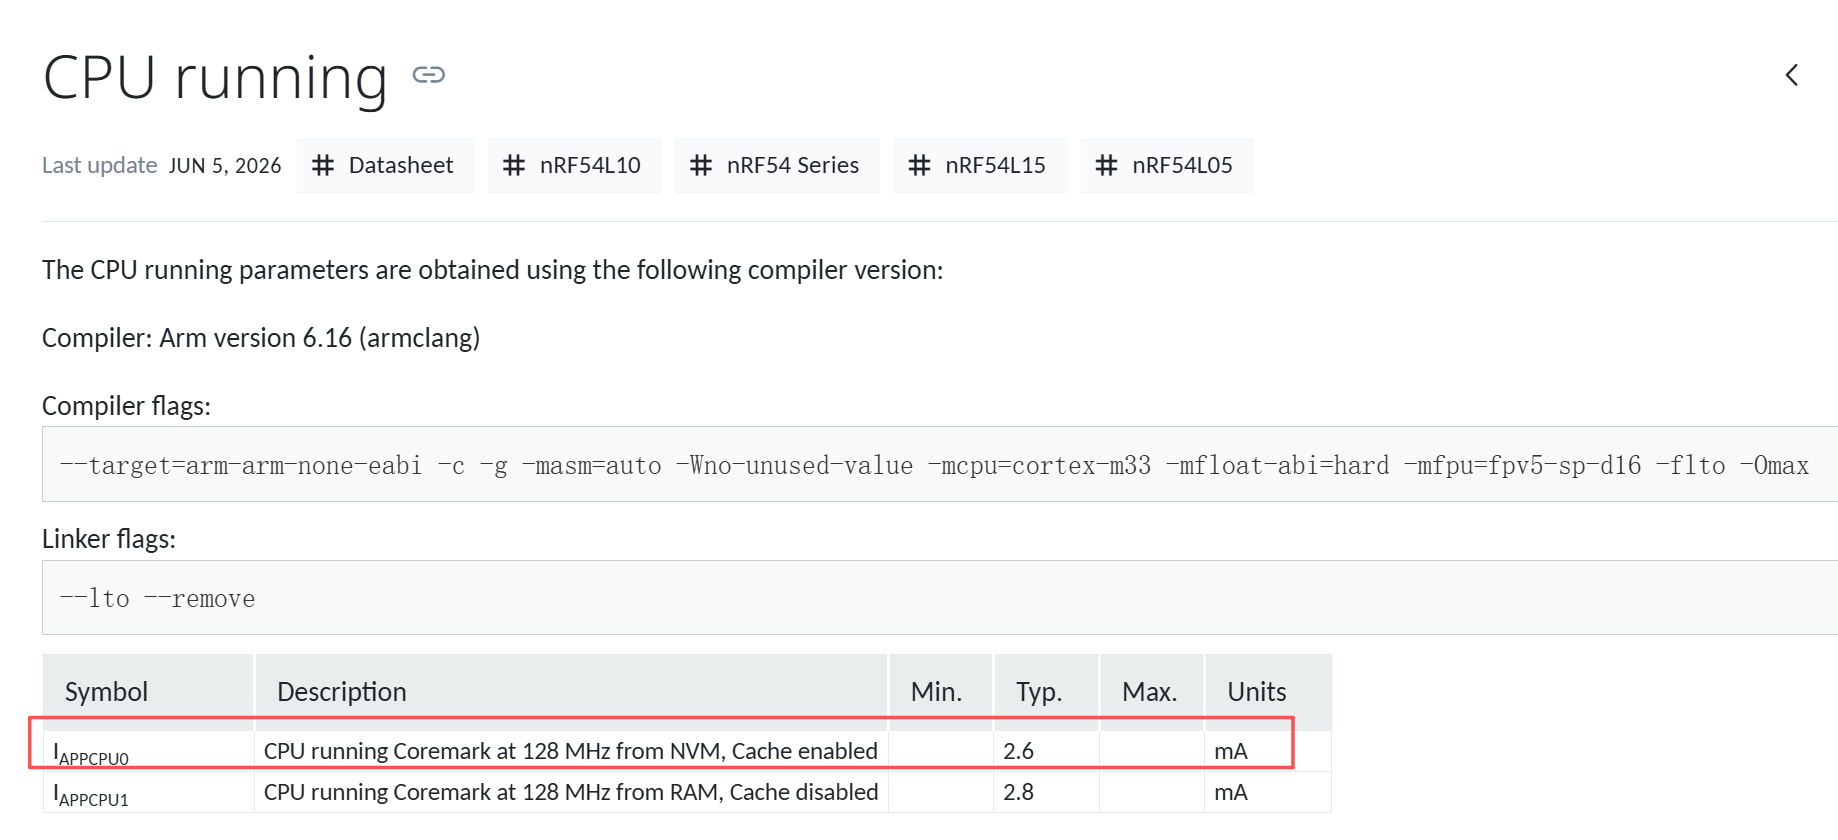This screenshot has height=840, width=1838.
Task: Click the Description column header
Action: pos(572,692)
